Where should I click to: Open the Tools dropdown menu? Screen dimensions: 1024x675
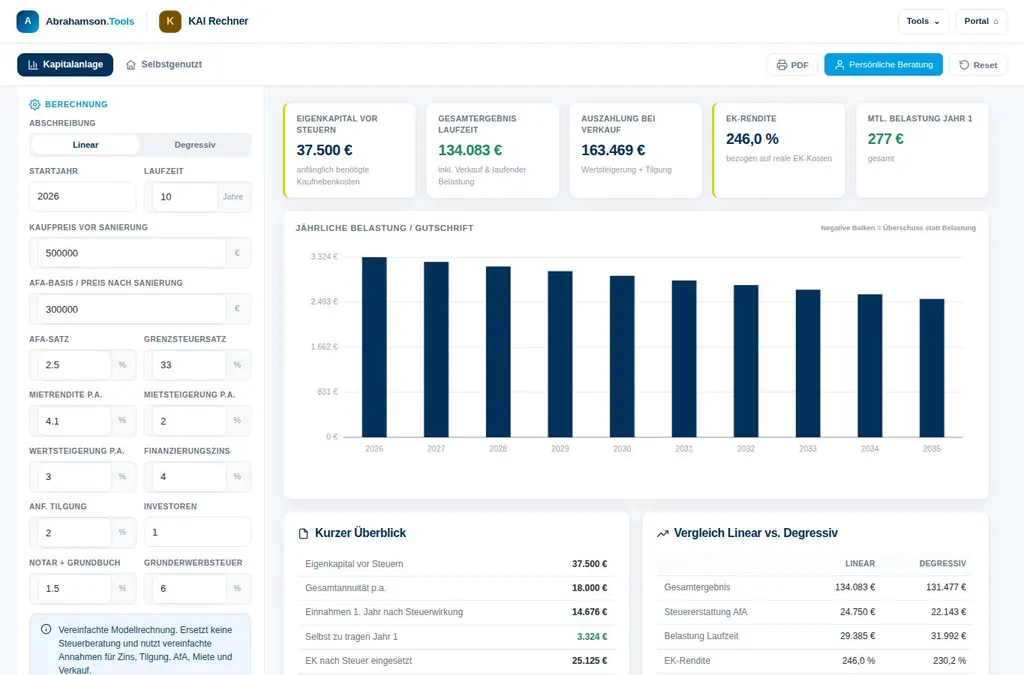click(923, 22)
